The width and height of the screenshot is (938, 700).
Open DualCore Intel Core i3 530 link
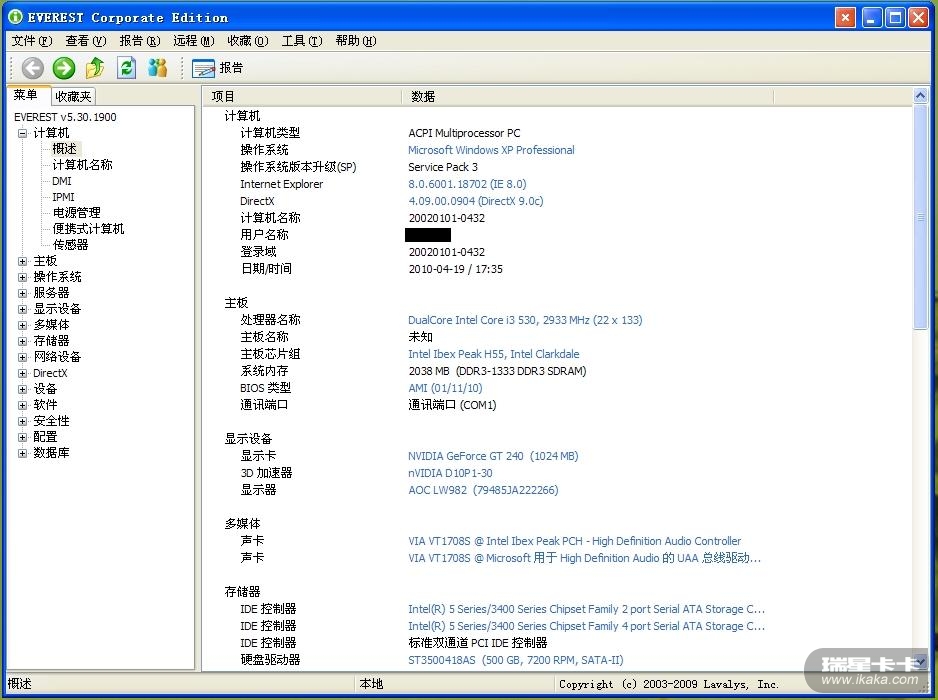525,320
